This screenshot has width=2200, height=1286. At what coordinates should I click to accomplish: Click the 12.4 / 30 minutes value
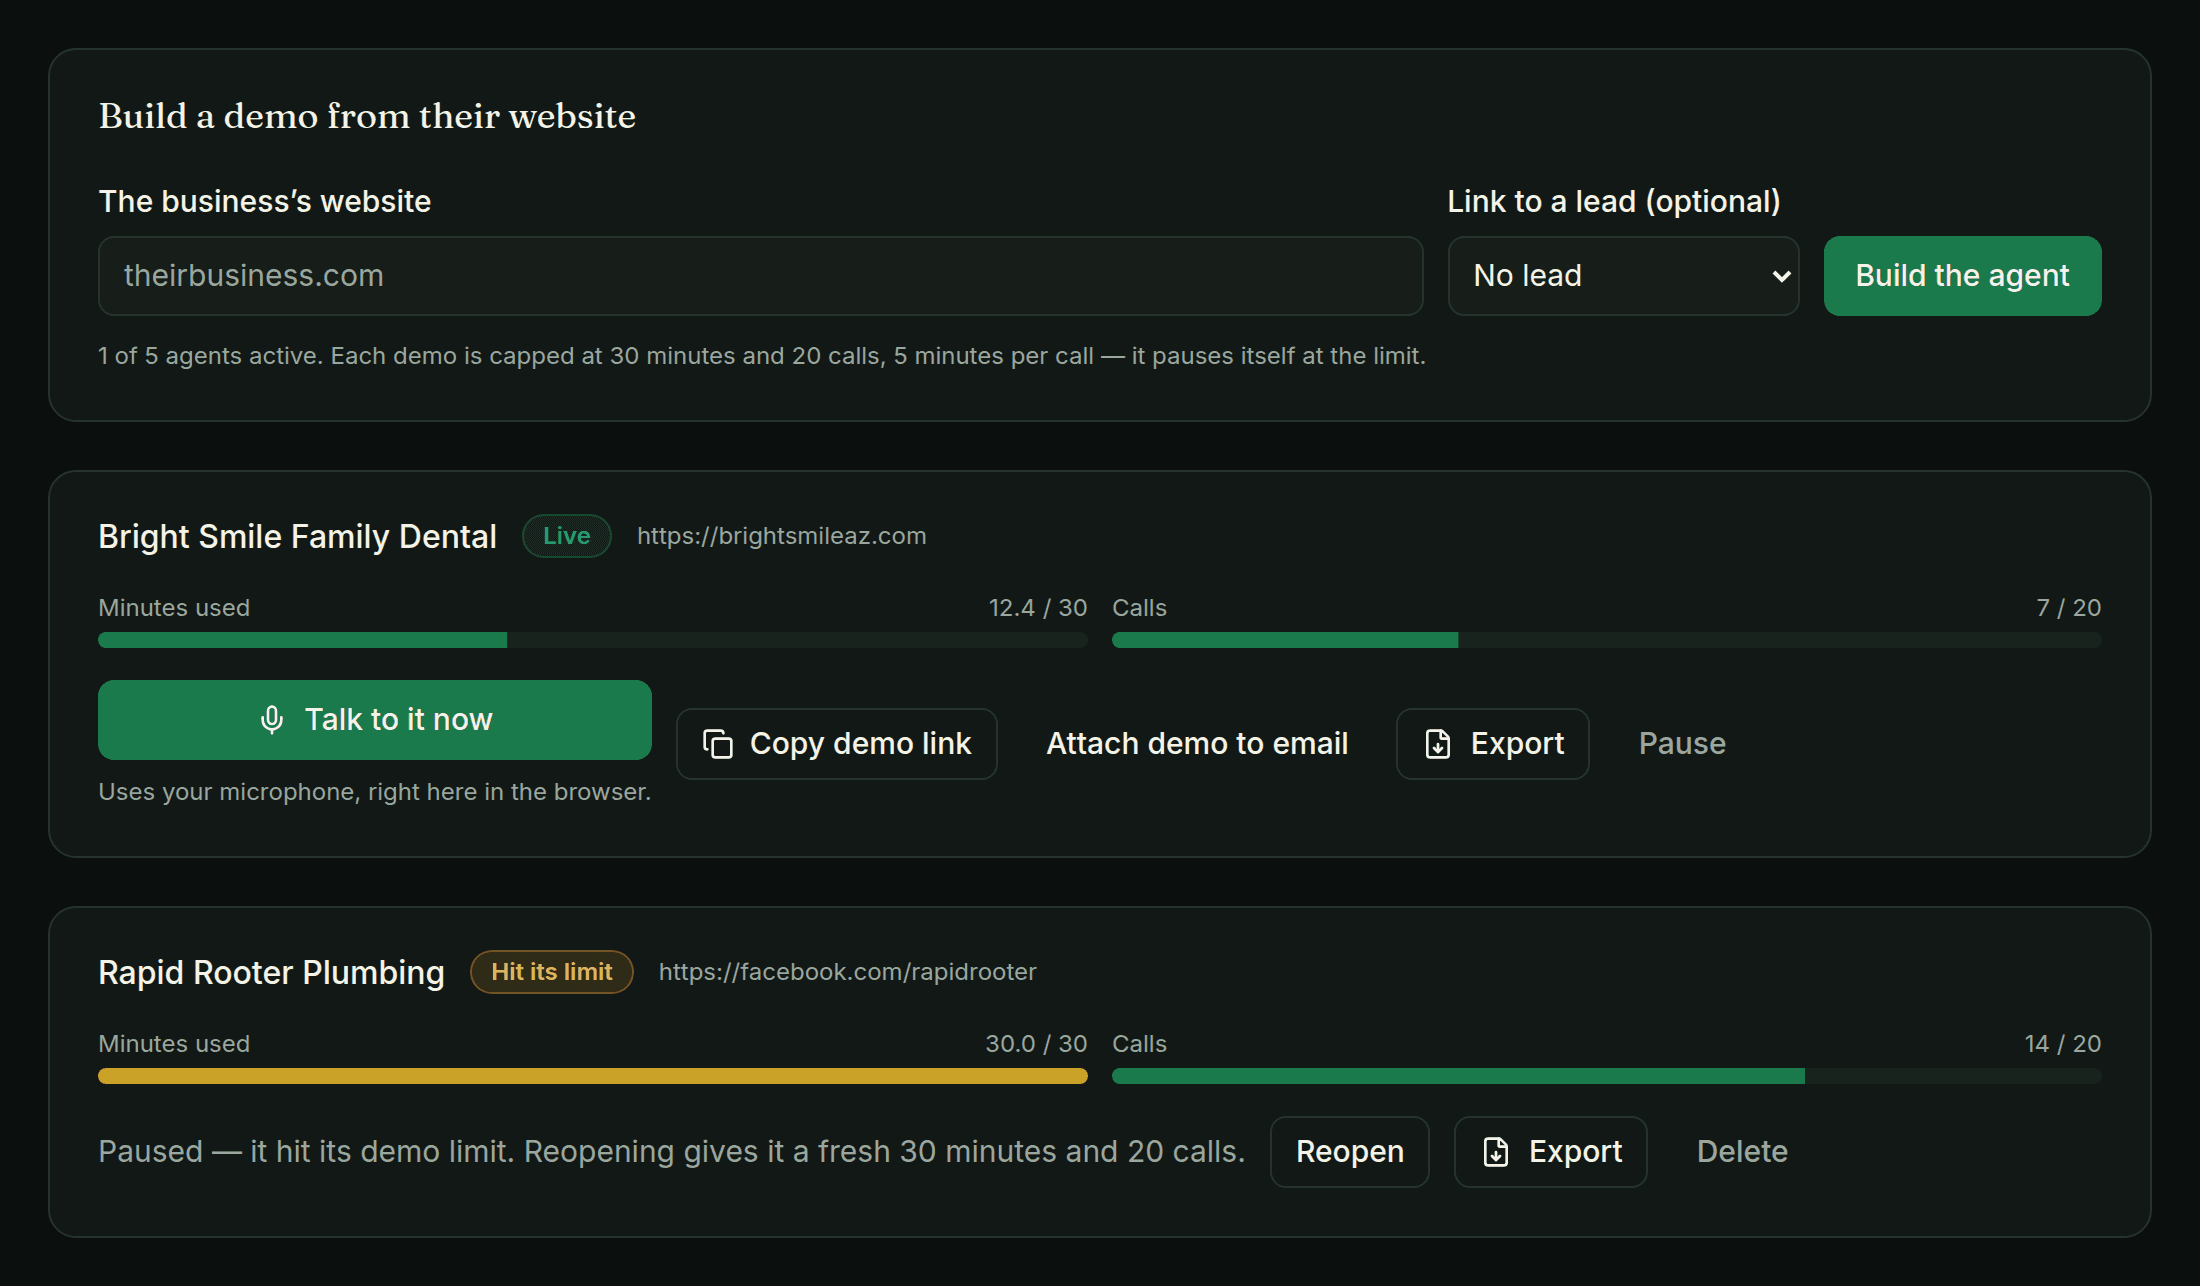pos(1038,608)
